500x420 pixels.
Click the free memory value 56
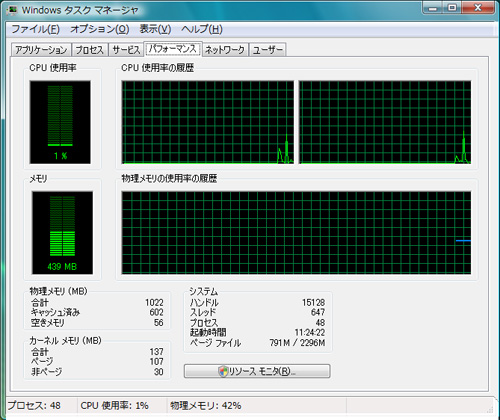[x=159, y=323]
